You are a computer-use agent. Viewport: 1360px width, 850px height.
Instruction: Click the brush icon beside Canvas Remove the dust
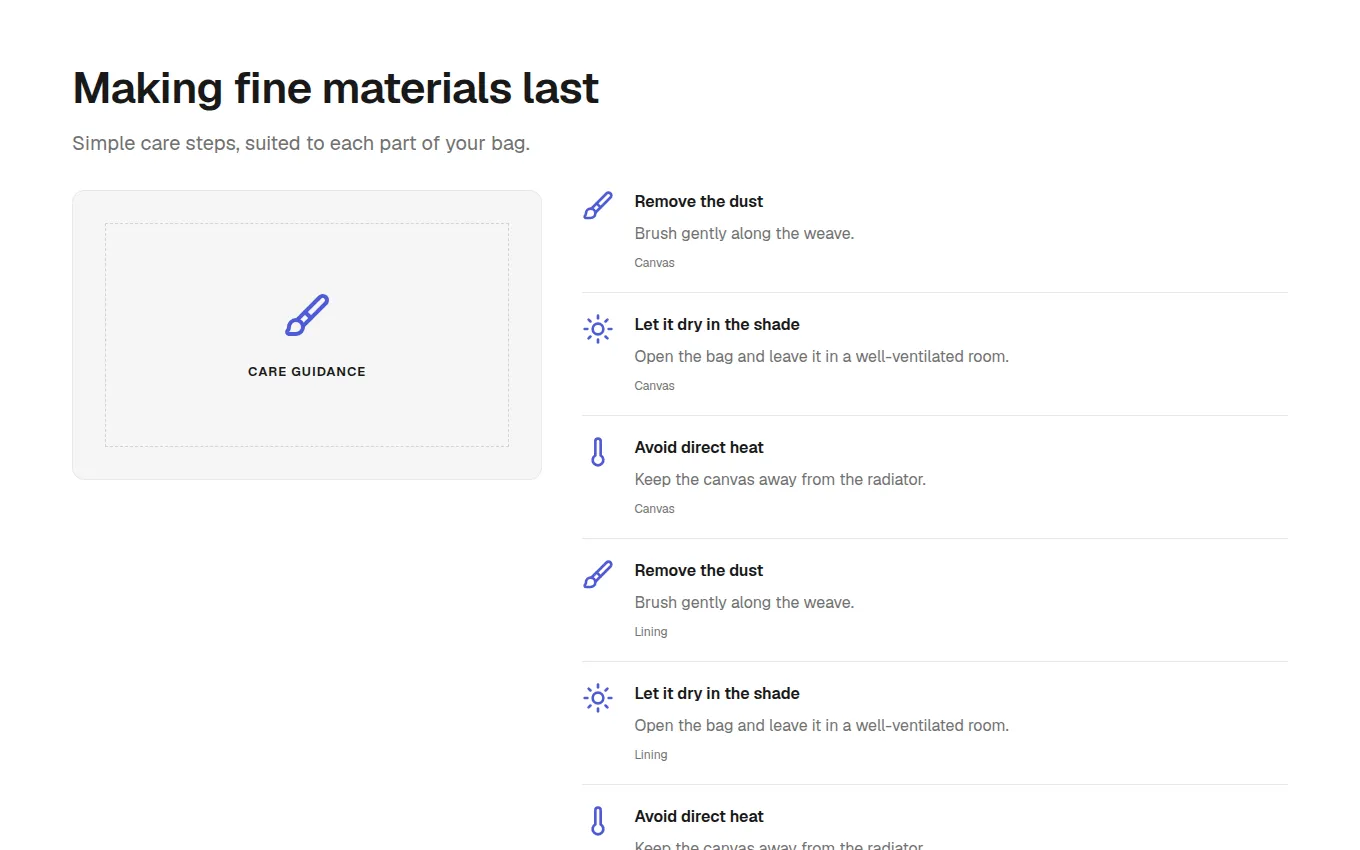click(x=598, y=206)
